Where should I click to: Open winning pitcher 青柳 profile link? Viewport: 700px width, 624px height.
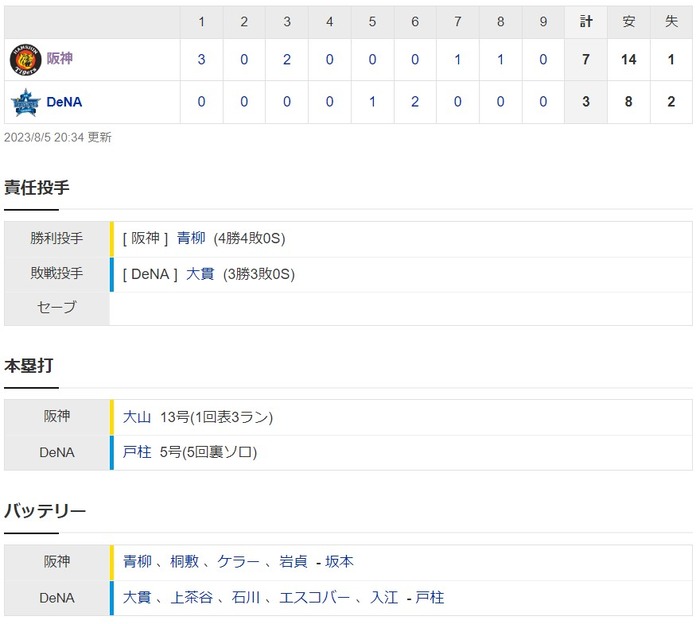click(191, 238)
